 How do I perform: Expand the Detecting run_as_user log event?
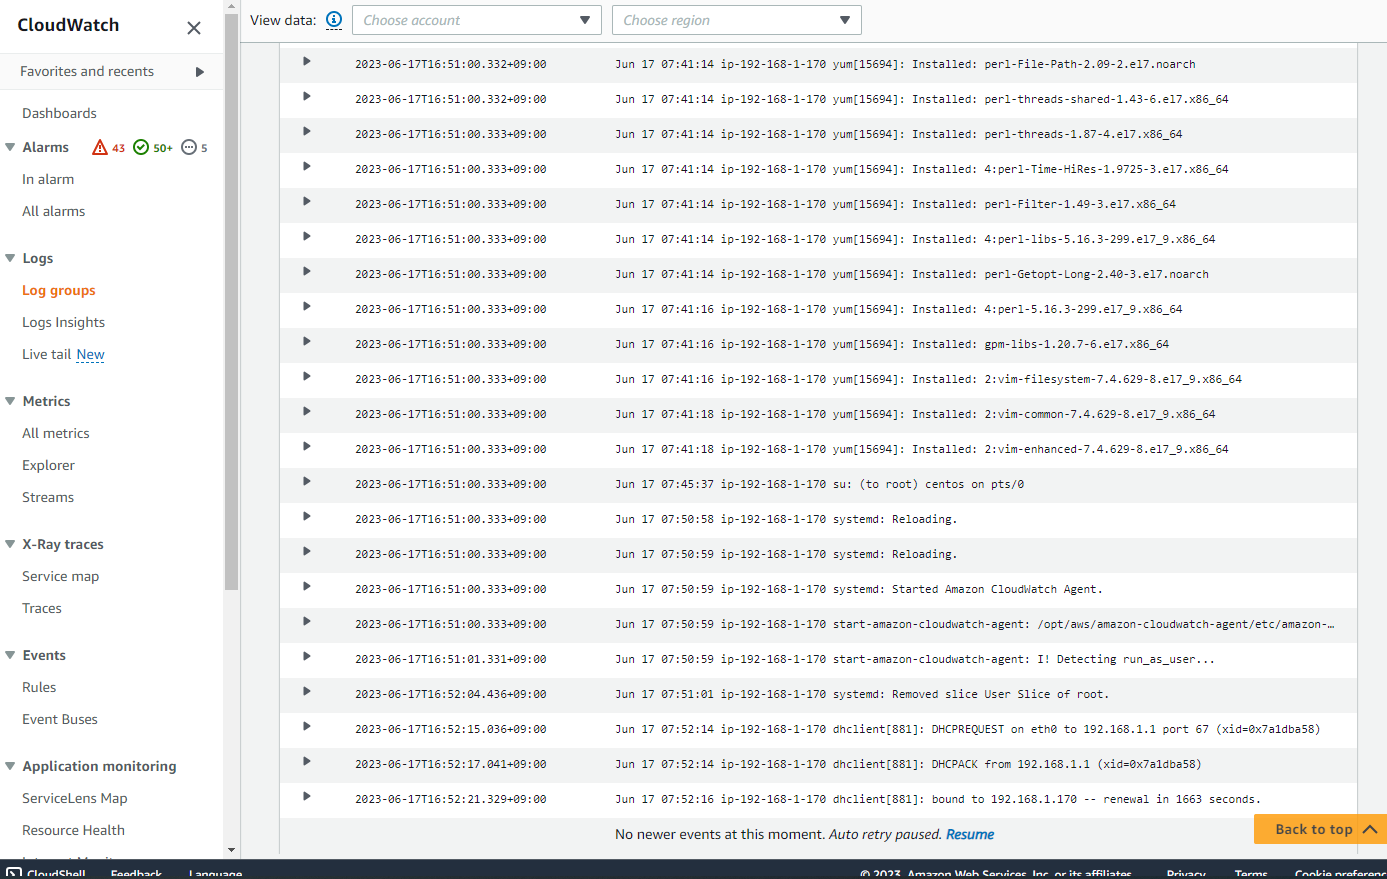(x=307, y=657)
